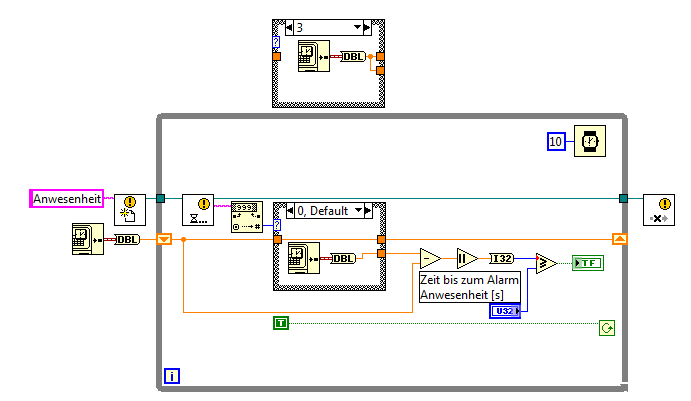
Task: Click the TF boolean indicator terminal
Action: coord(588,263)
